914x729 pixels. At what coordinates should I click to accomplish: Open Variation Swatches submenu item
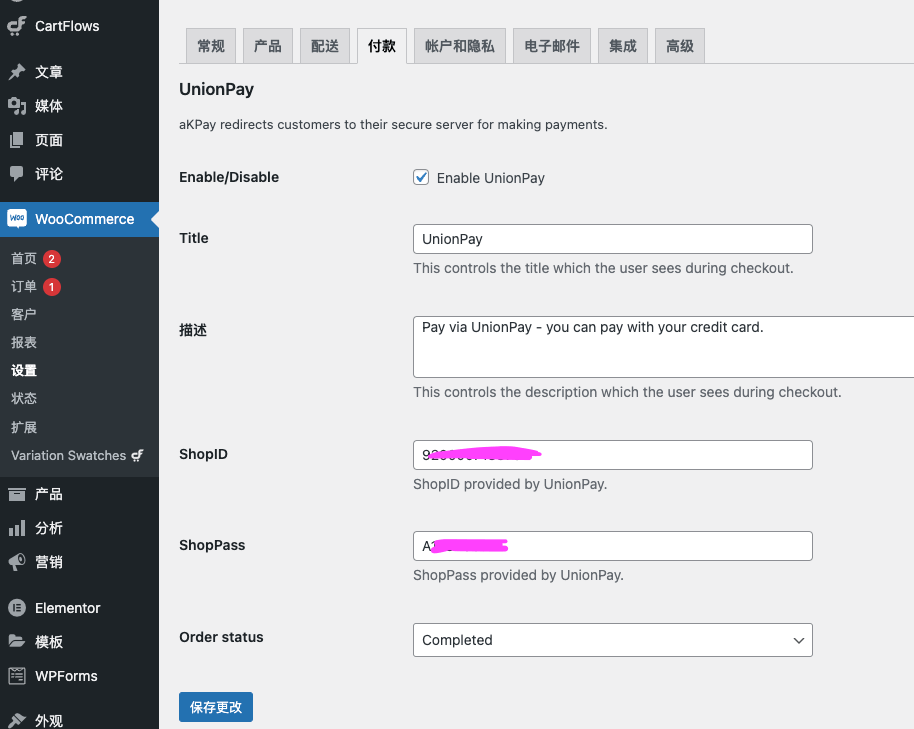coord(79,456)
